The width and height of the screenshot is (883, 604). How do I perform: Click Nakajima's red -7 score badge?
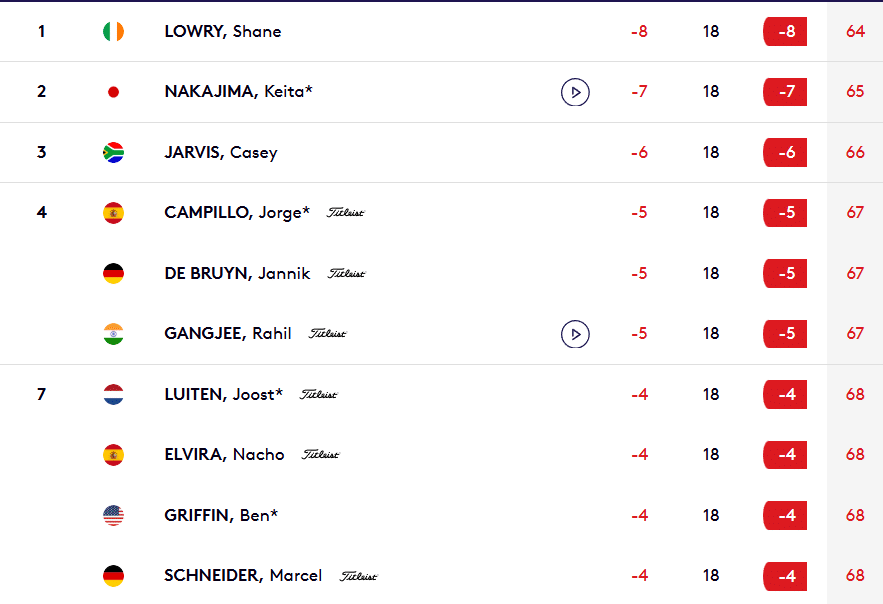(785, 92)
